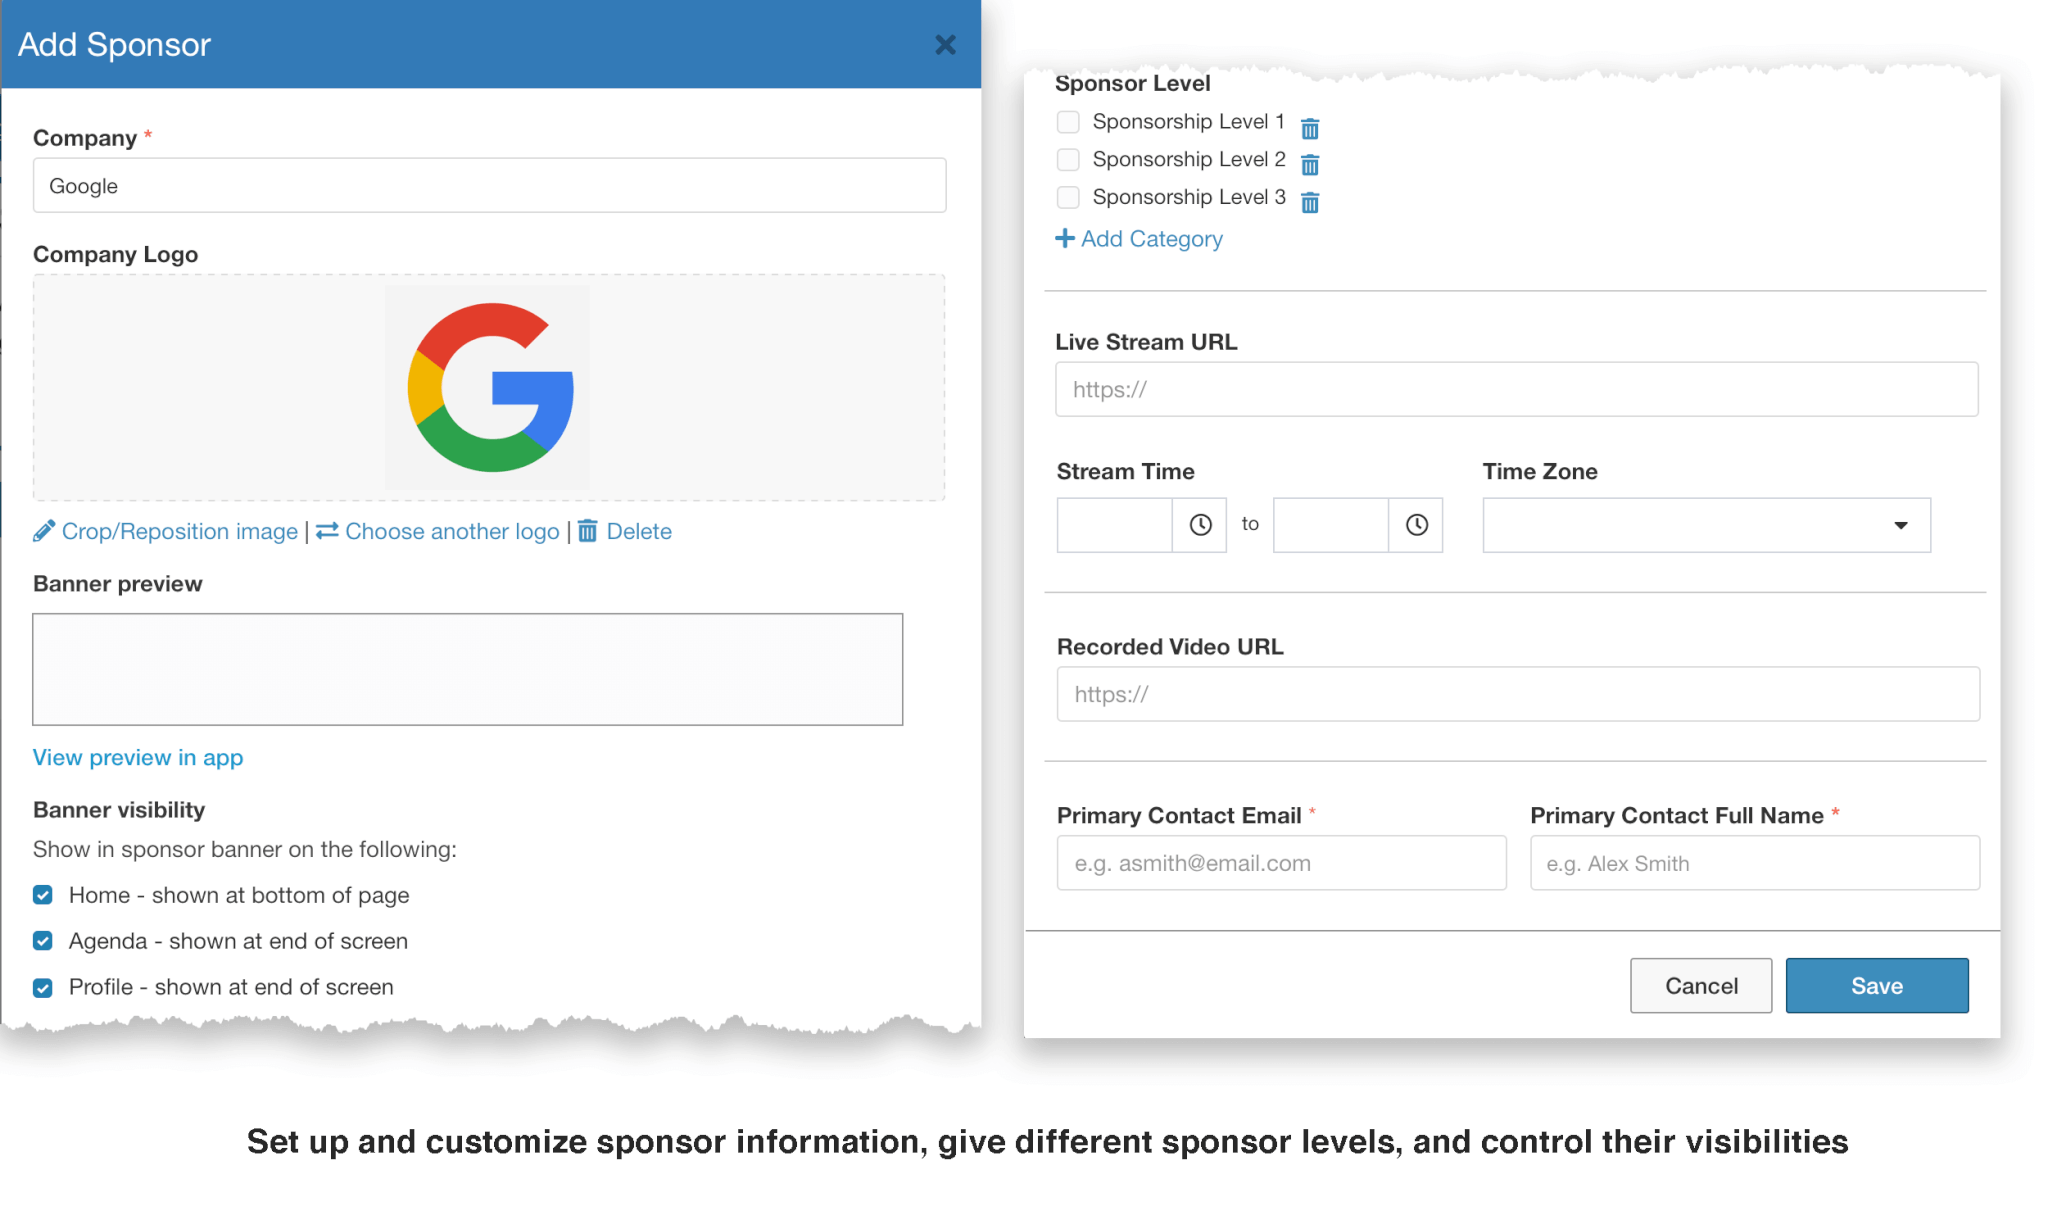The width and height of the screenshot is (2048, 1229).
Task: Disable Agenda shown at end of screen
Action: [42, 940]
